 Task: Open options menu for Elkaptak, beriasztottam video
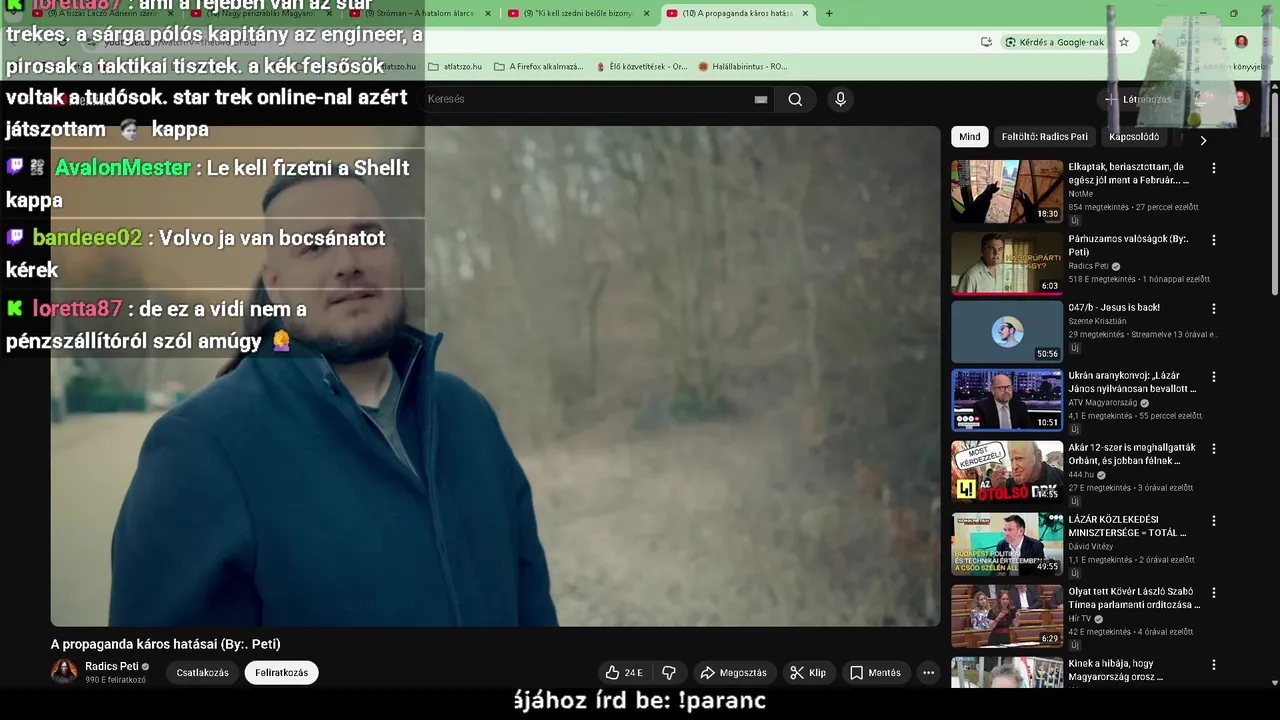1214,168
